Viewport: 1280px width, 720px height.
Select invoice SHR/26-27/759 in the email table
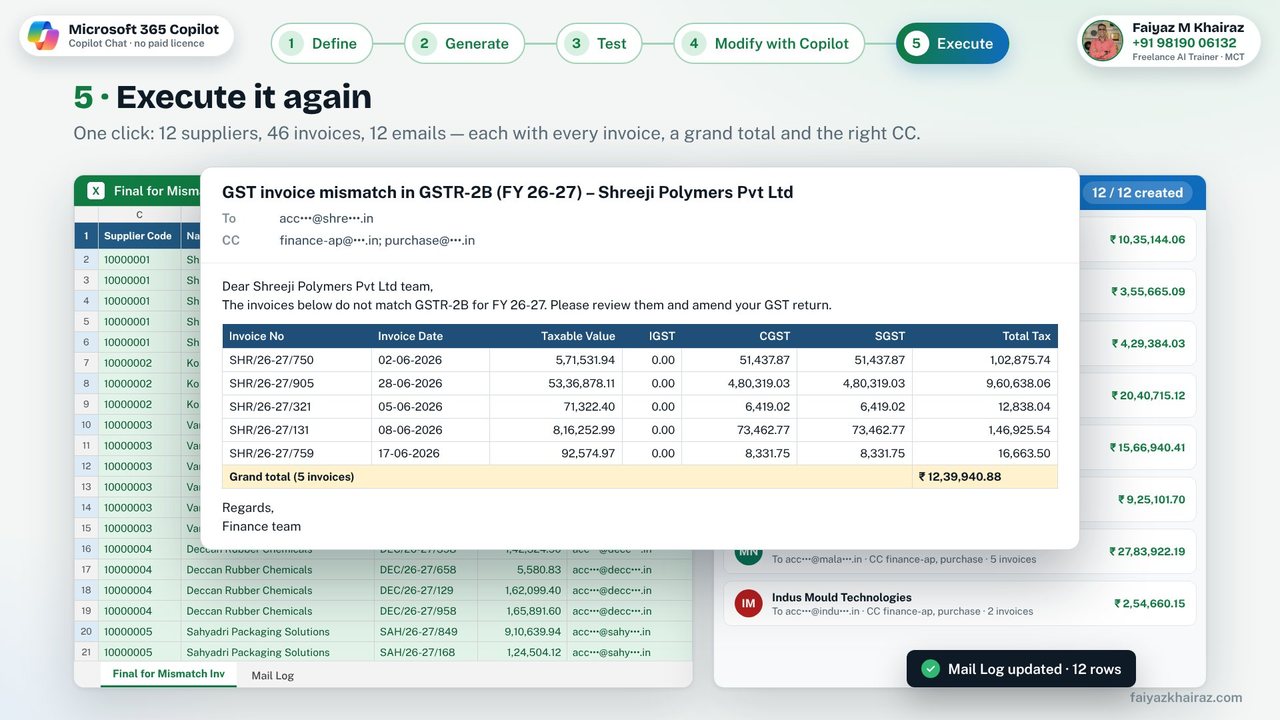click(271, 453)
